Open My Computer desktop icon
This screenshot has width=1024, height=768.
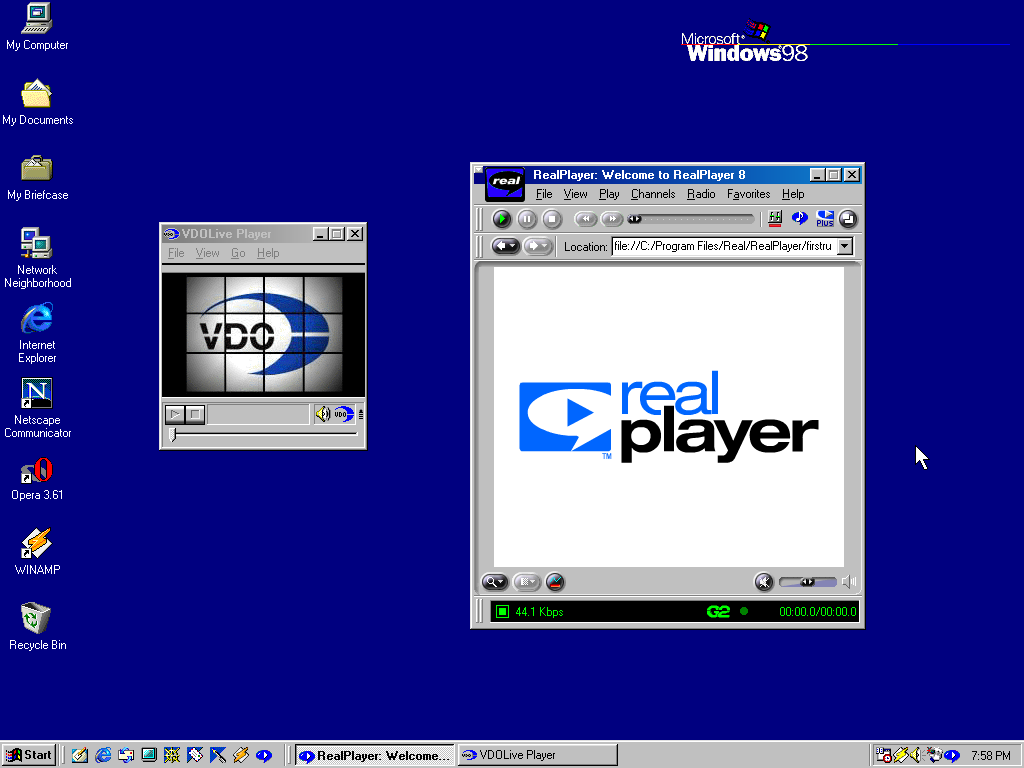click(x=37, y=27)
